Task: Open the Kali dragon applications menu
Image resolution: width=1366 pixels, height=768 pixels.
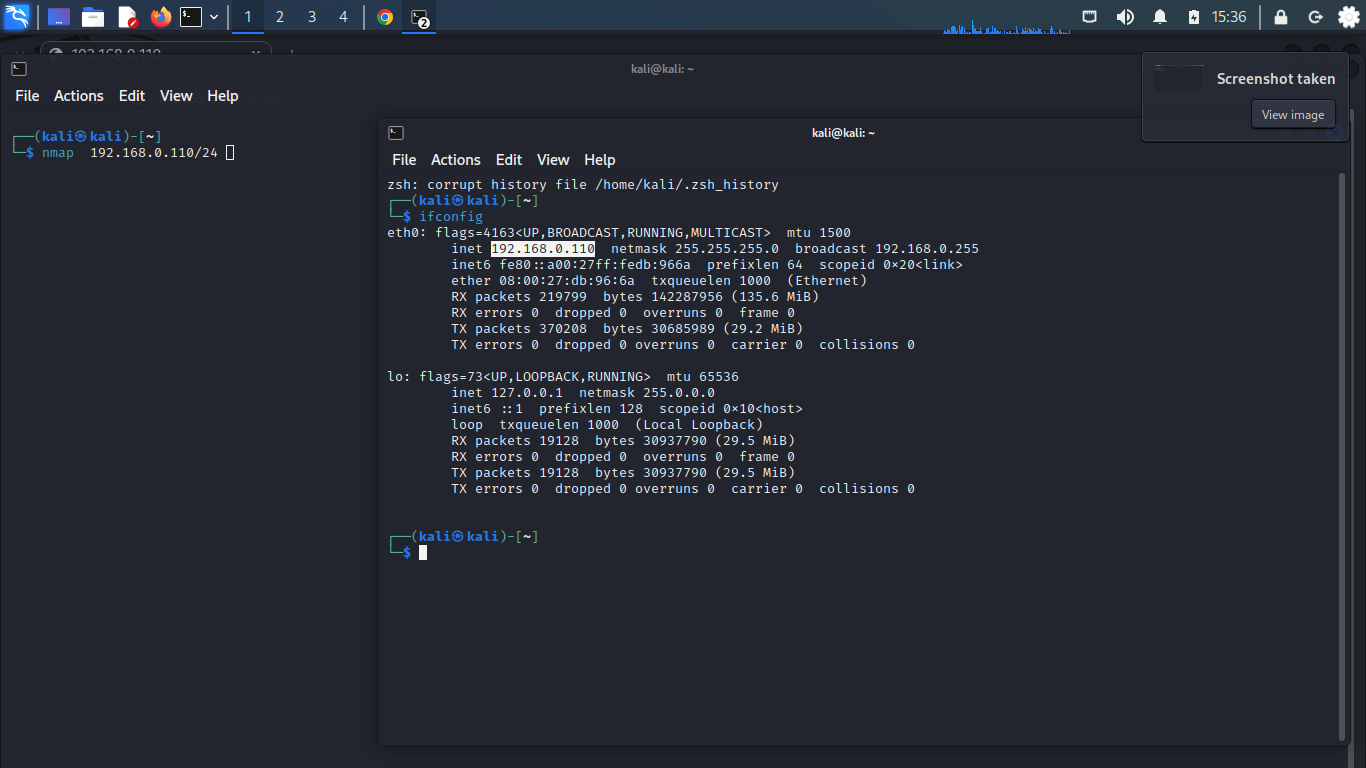Action: [x=17, y=16]
